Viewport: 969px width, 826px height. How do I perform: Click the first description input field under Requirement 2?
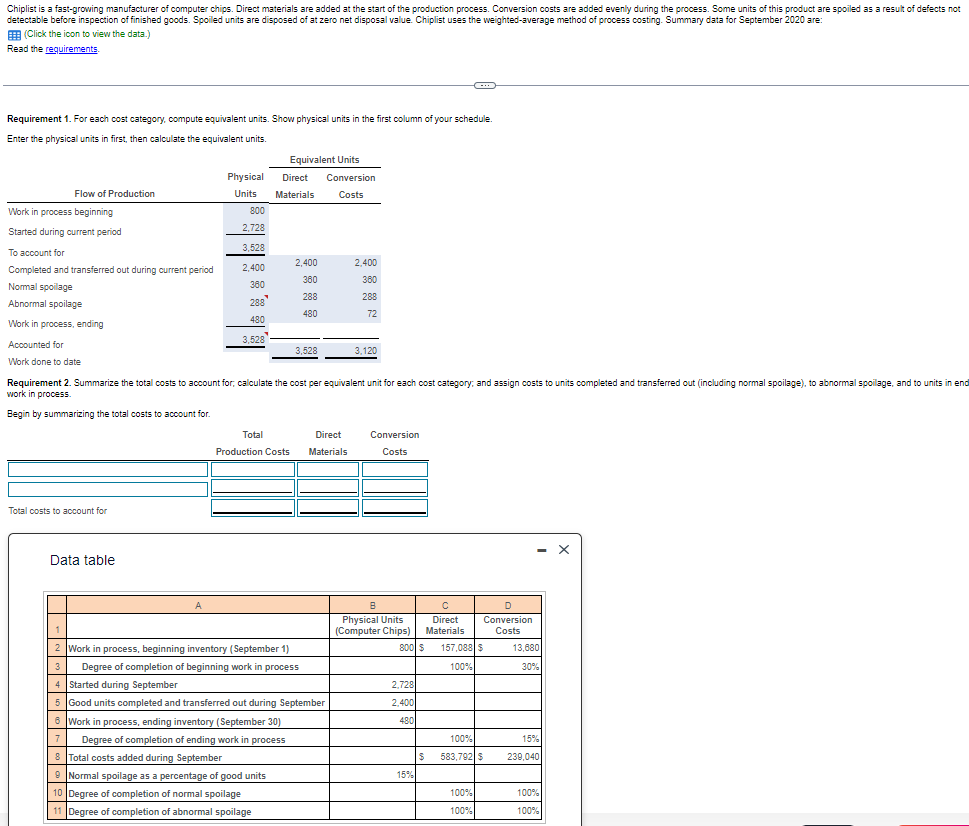[x=105, y=470]
